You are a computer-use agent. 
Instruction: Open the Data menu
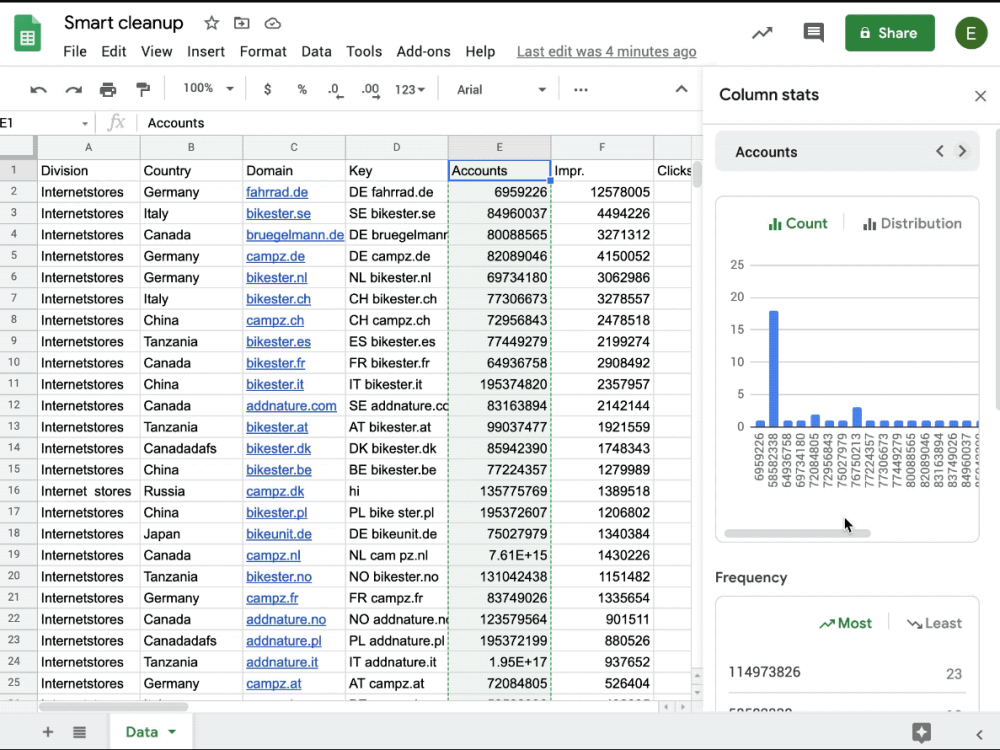coord(316,52)
